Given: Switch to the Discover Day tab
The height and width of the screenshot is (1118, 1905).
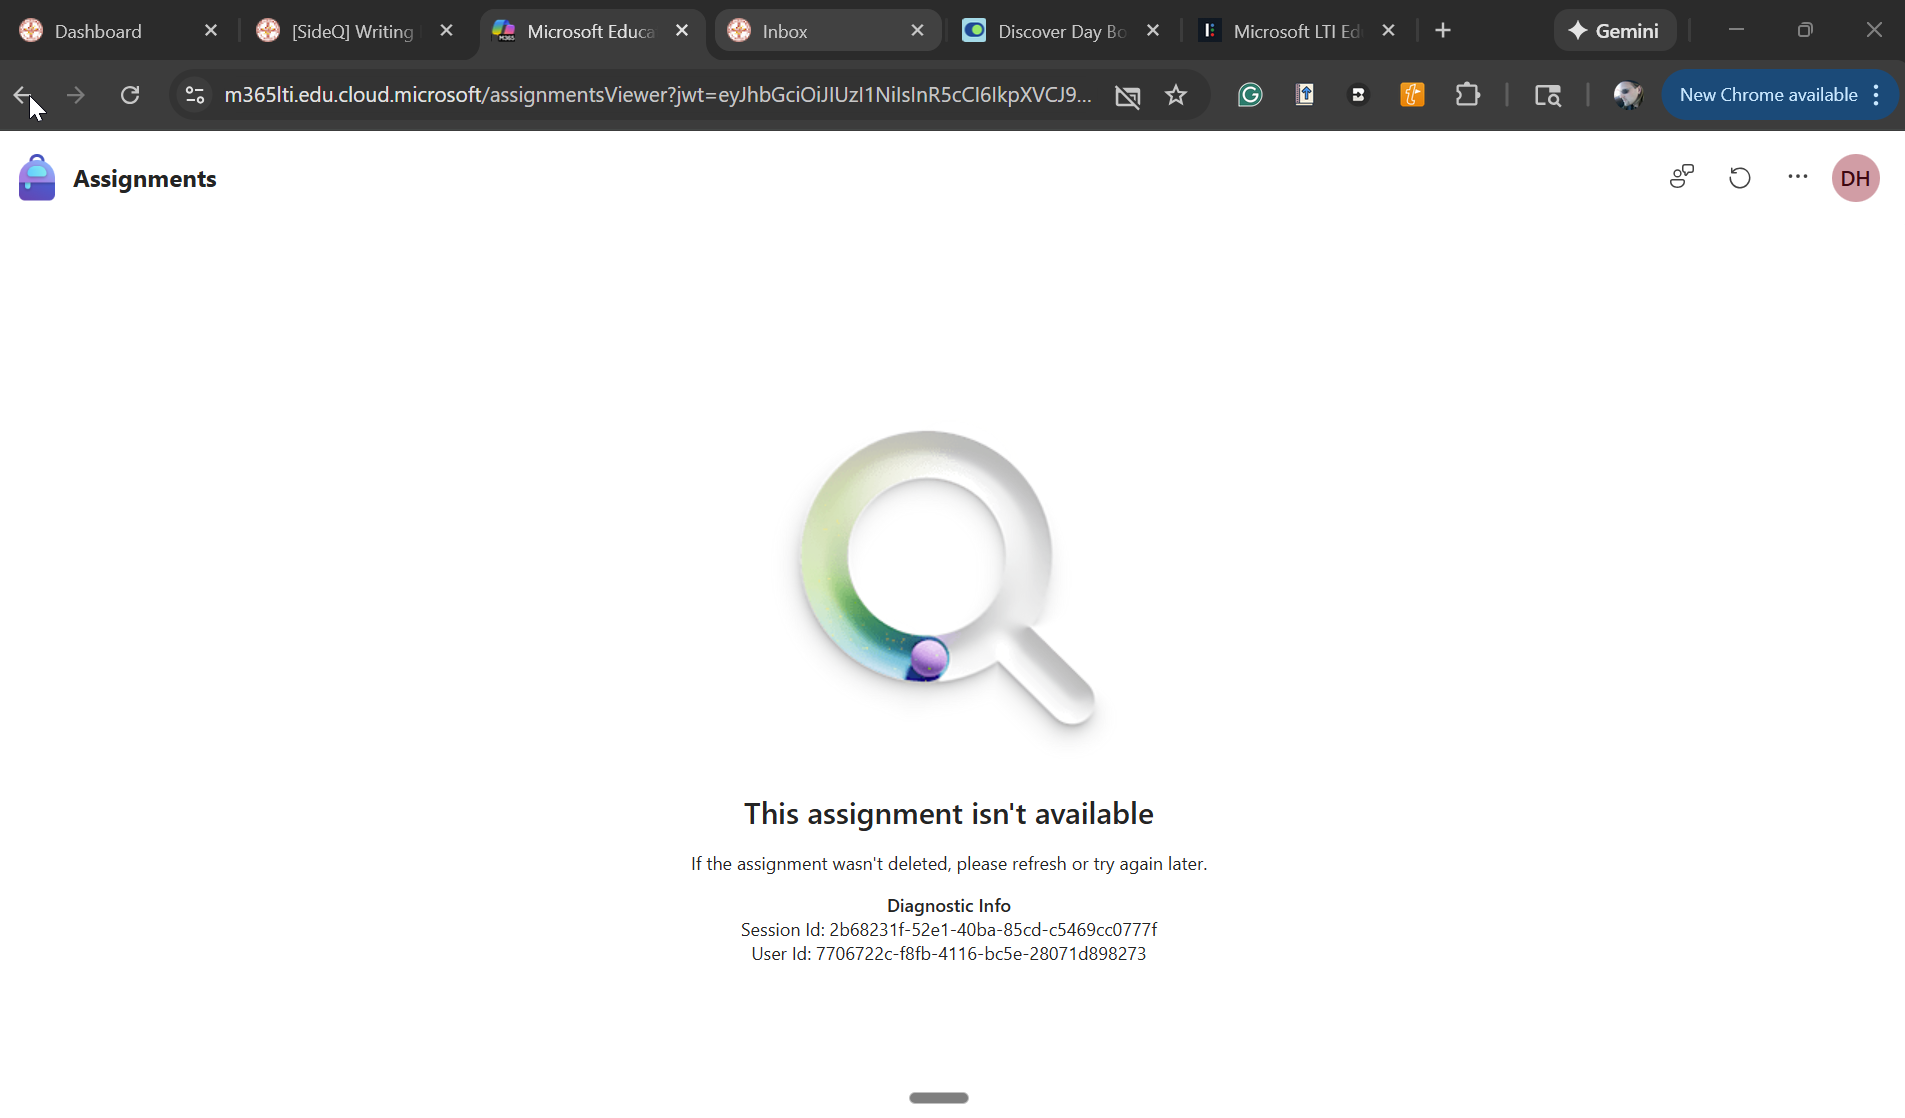Looking at the screenshot, I should (1062, 31).
